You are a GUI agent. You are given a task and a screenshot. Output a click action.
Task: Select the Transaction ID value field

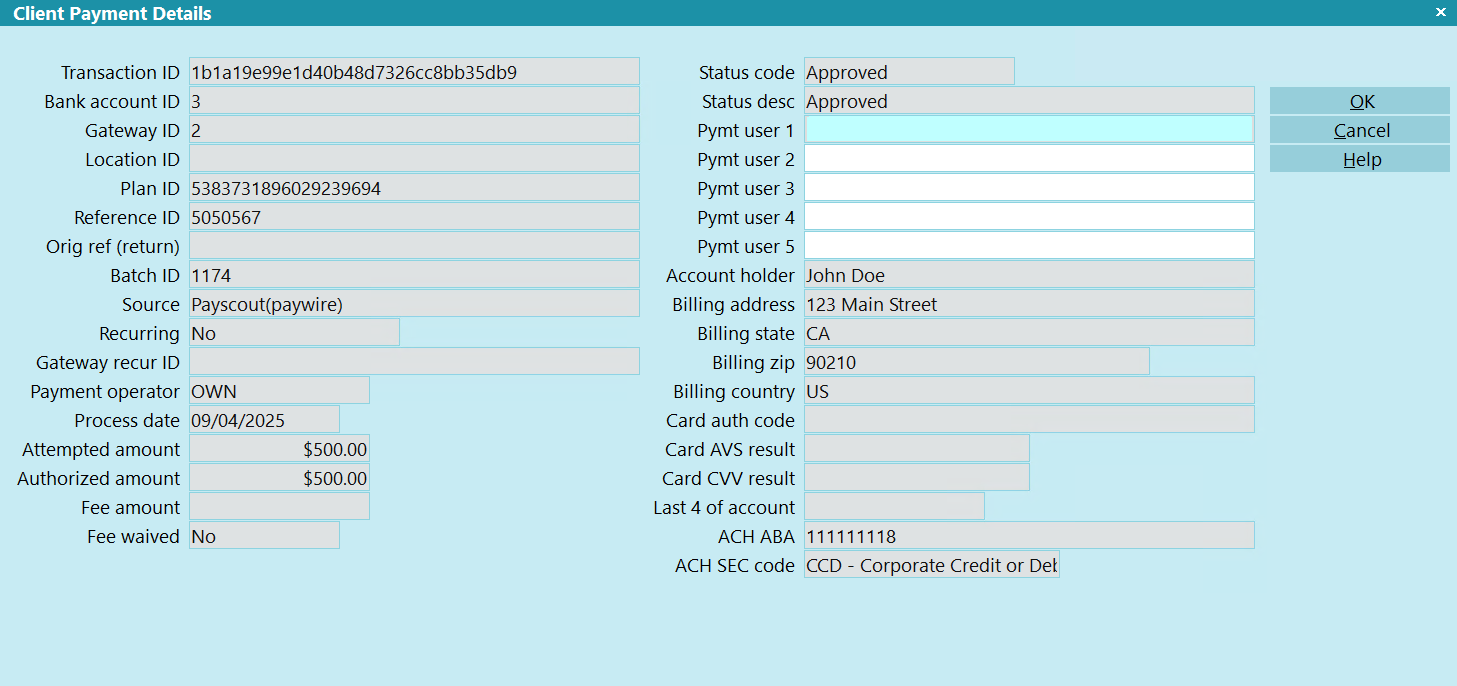point(413,72)
